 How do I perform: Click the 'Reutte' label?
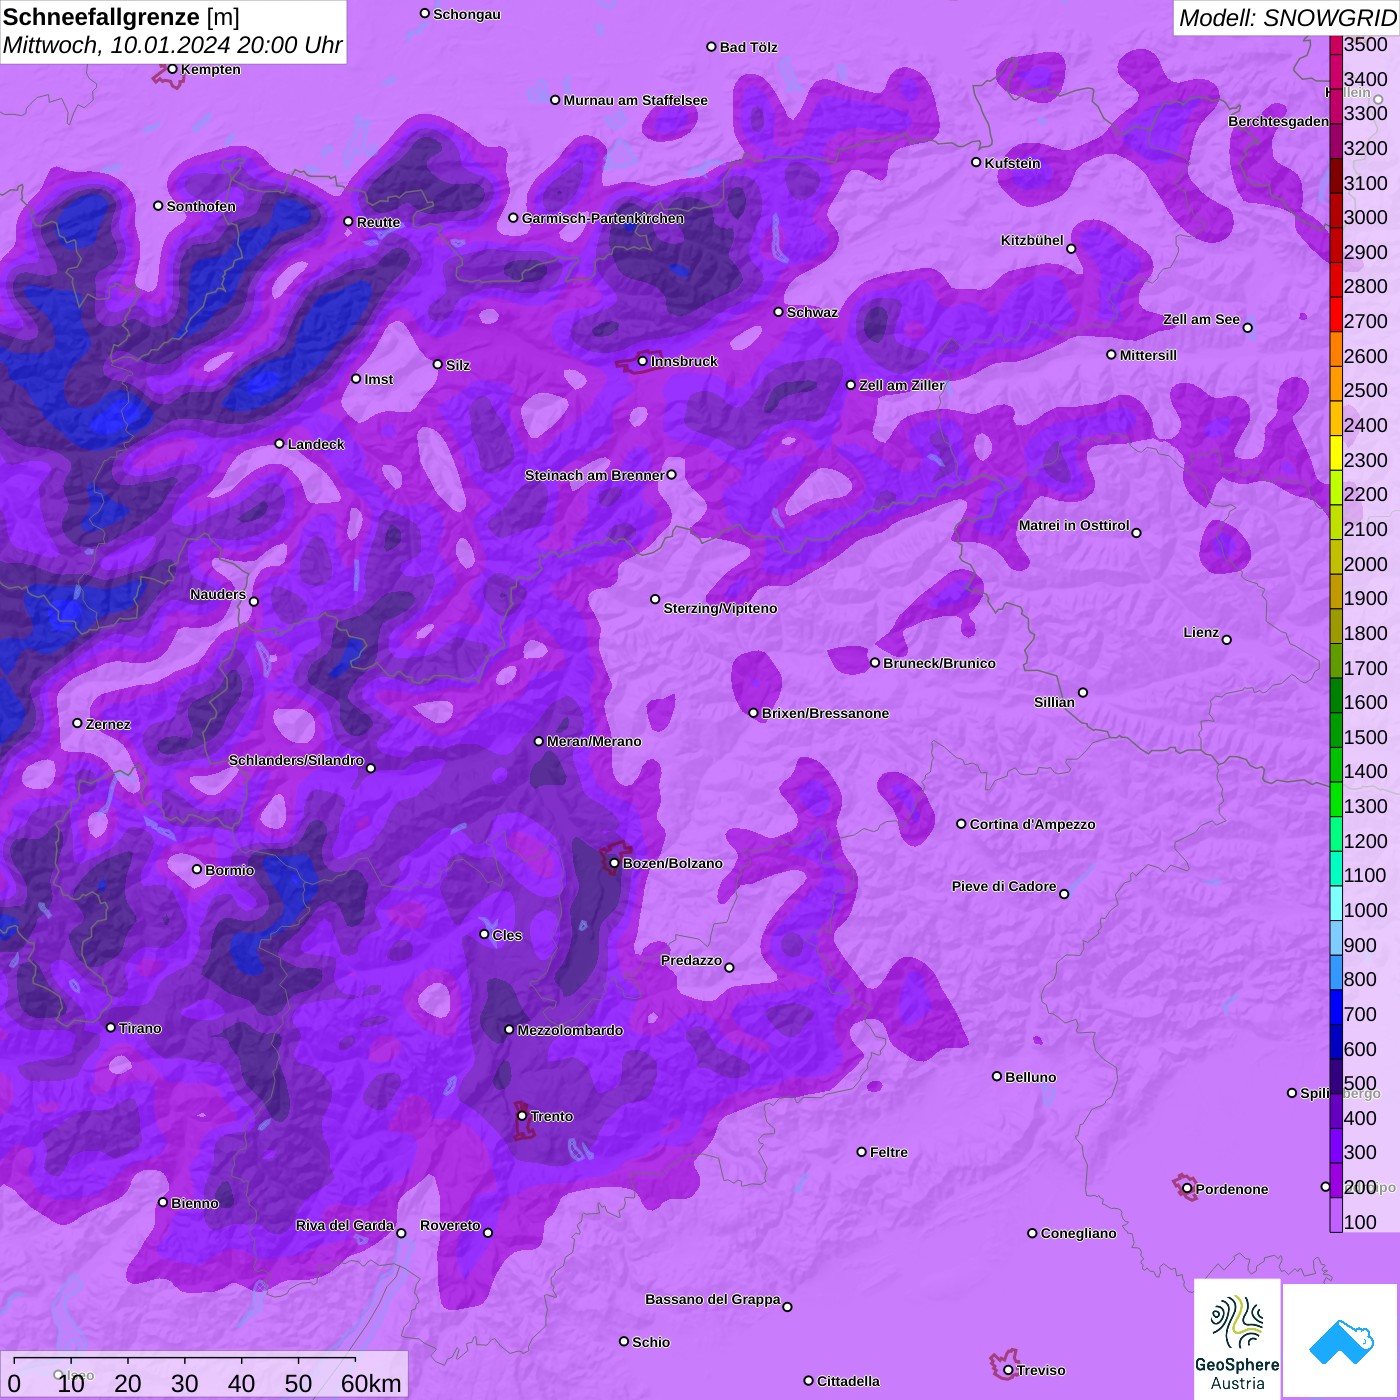coord(378,222)
